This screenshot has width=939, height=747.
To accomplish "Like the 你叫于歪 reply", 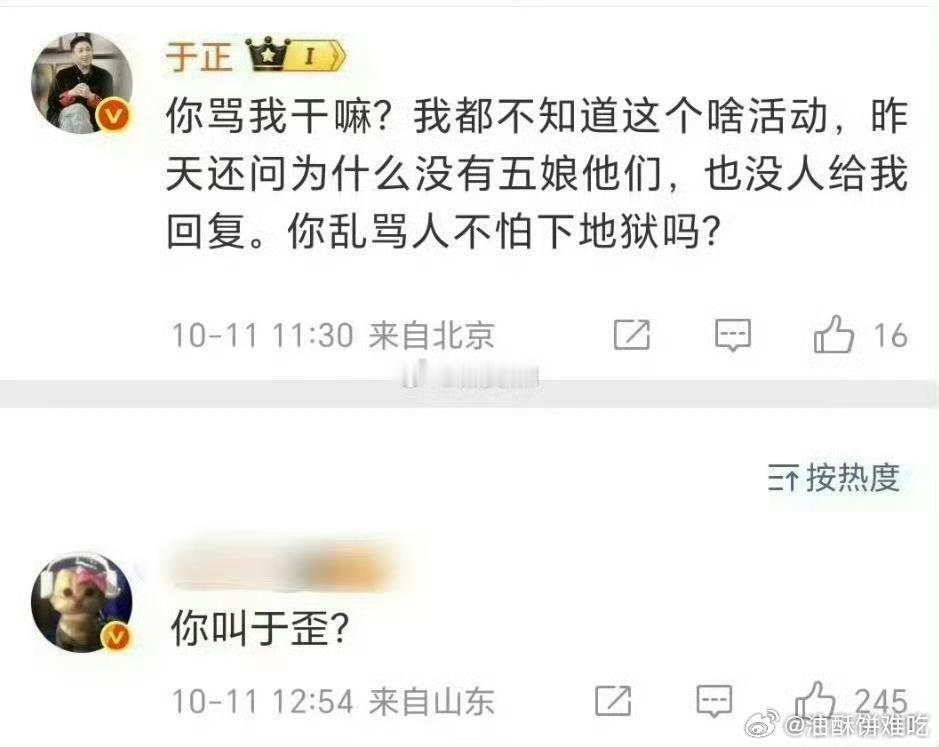I will pyautogui.click(x=814, y=699).
